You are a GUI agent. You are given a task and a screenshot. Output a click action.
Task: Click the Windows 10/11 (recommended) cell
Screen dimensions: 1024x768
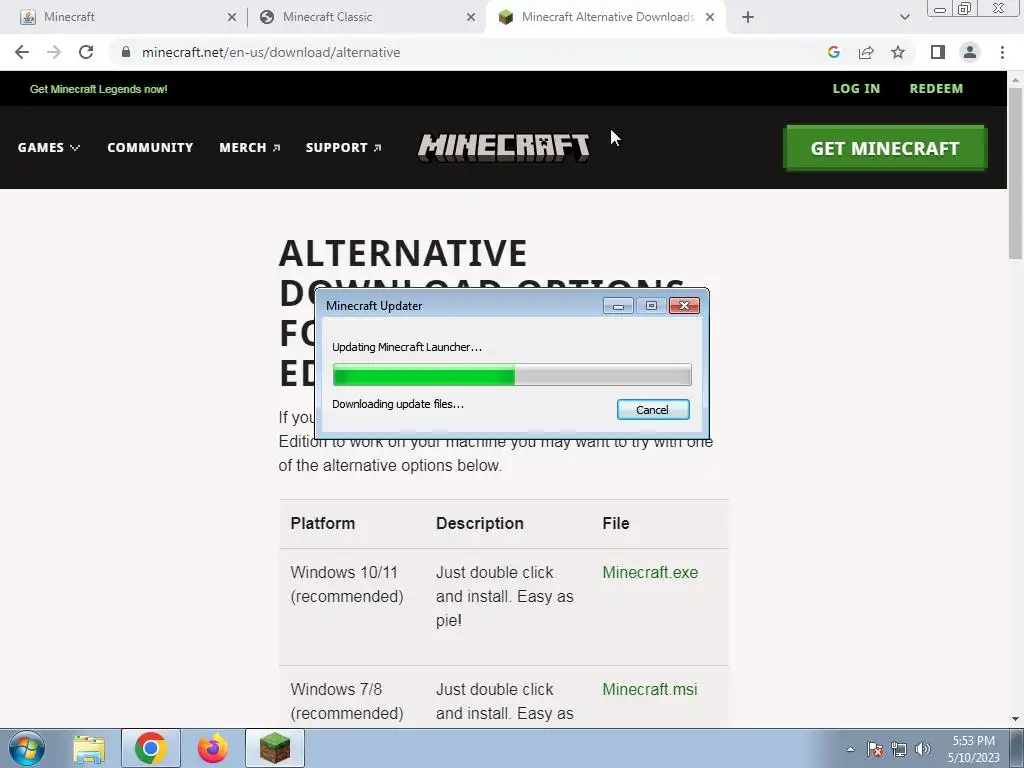pyautogui.click(x=347, y=584)
